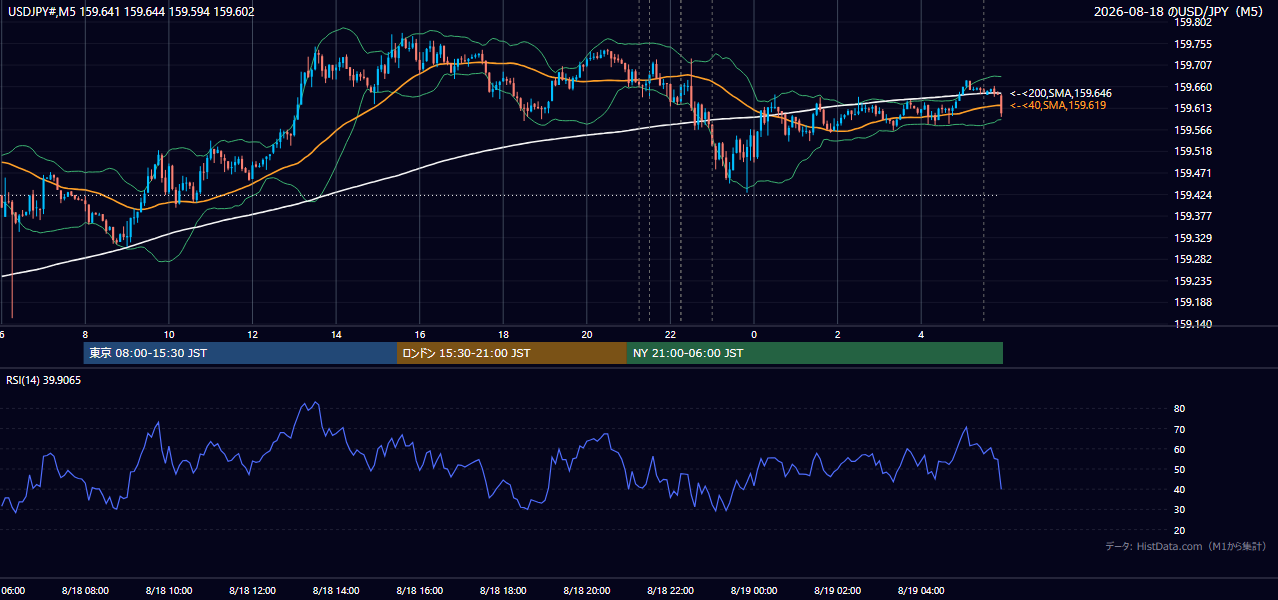This screenshot has height=600, width=1278.
Task: Select the NY 21:00-06:00 JST session bar
Action: coord(815,353)
